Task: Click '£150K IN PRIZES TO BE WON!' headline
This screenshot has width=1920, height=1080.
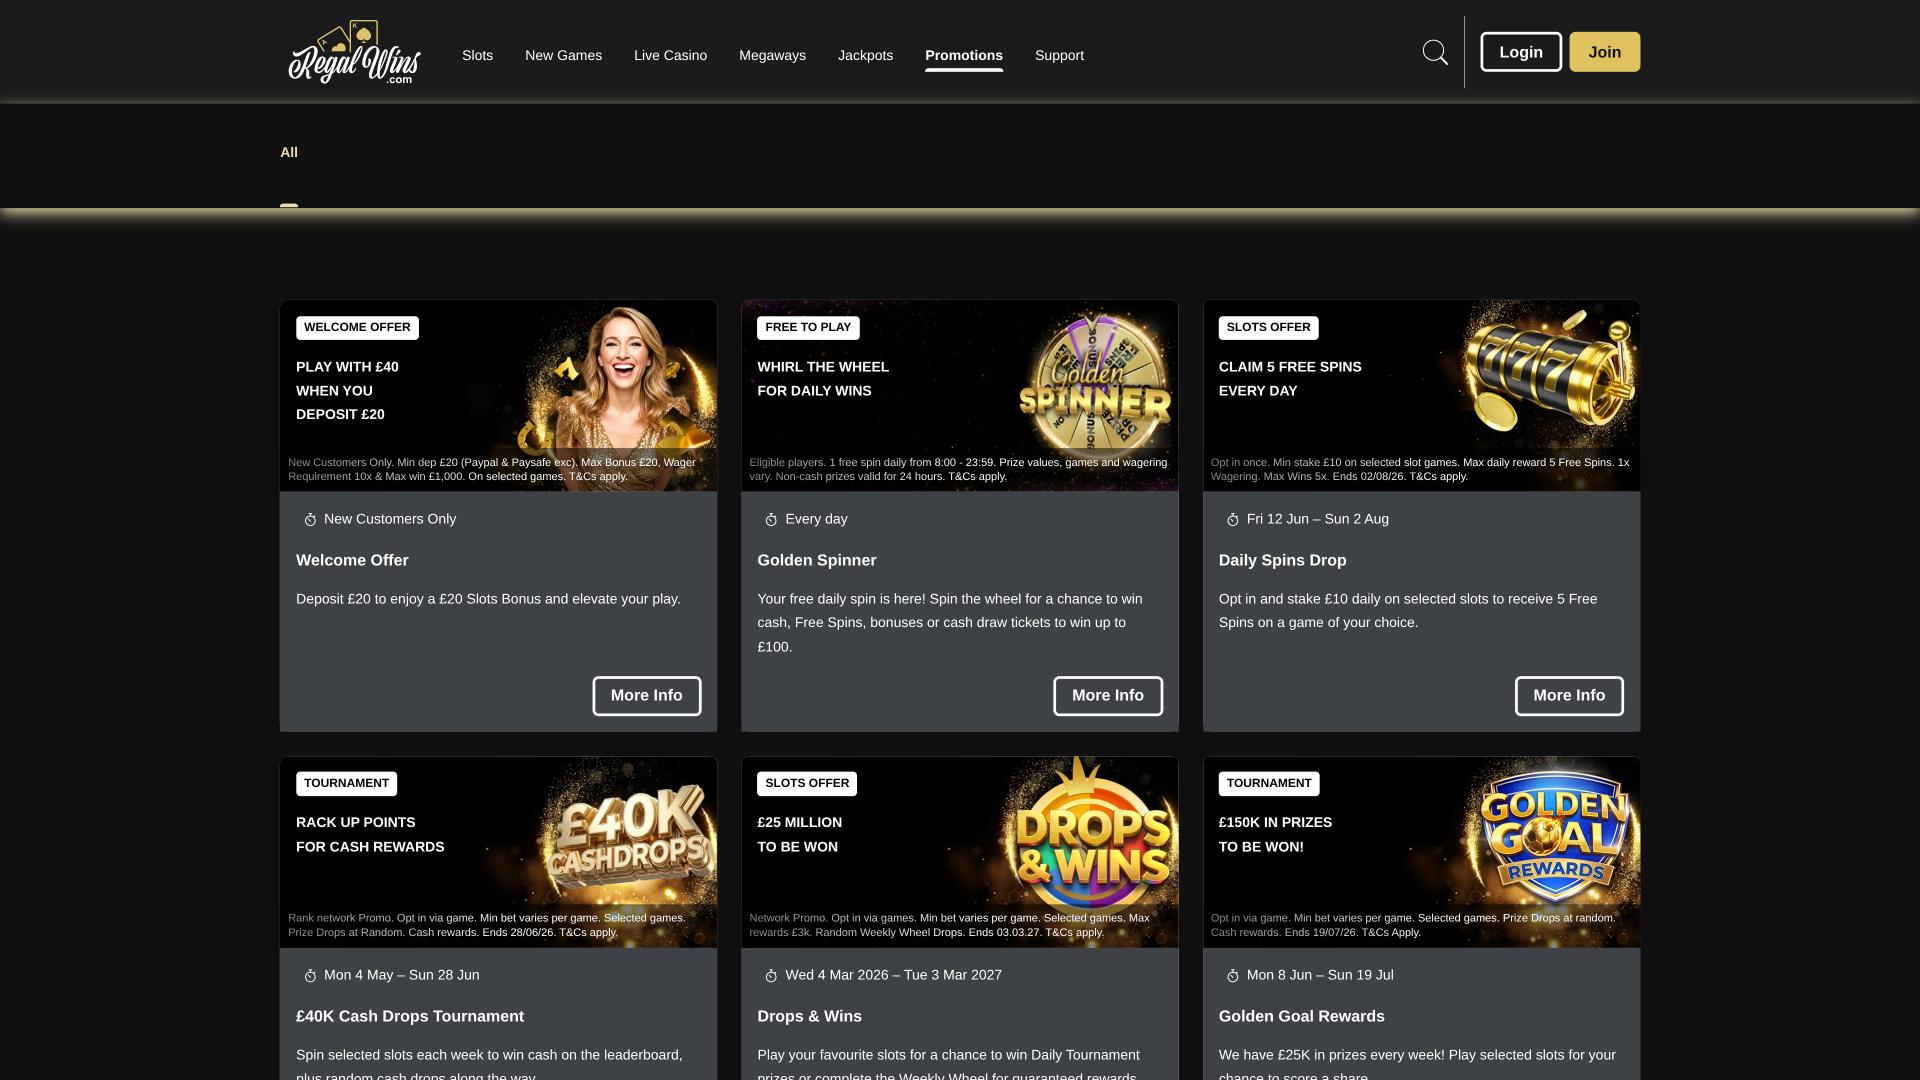Action: pos(1275,835)
